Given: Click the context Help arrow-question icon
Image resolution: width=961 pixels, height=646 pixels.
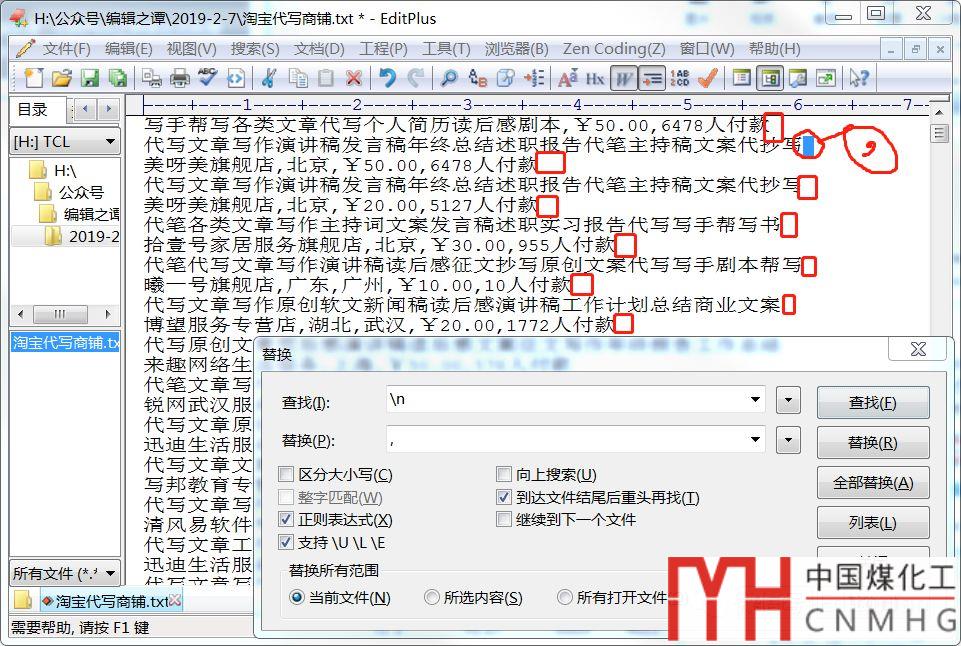Looking at the screenshot, I should [x=859, y=78].
